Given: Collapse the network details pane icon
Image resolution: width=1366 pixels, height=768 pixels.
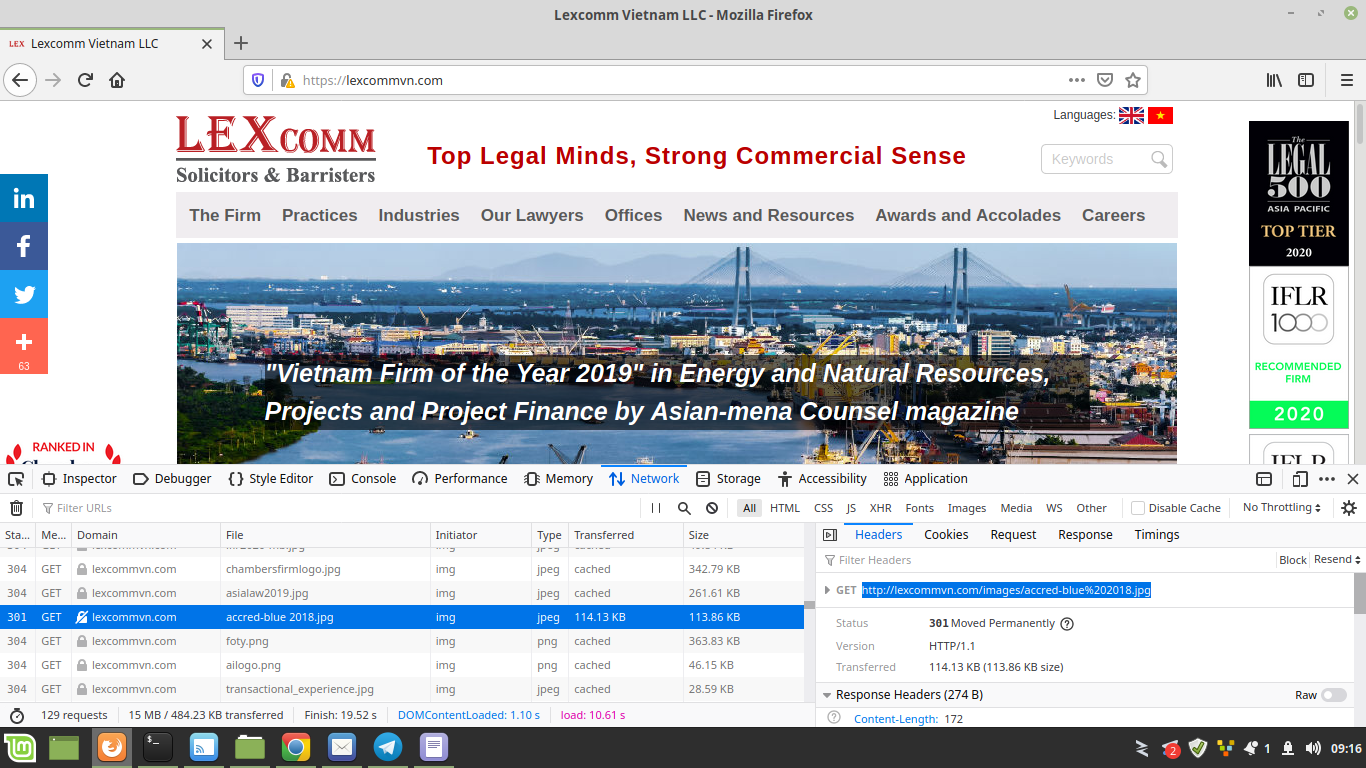Looking at the screenshot, I should pos(830,535).
